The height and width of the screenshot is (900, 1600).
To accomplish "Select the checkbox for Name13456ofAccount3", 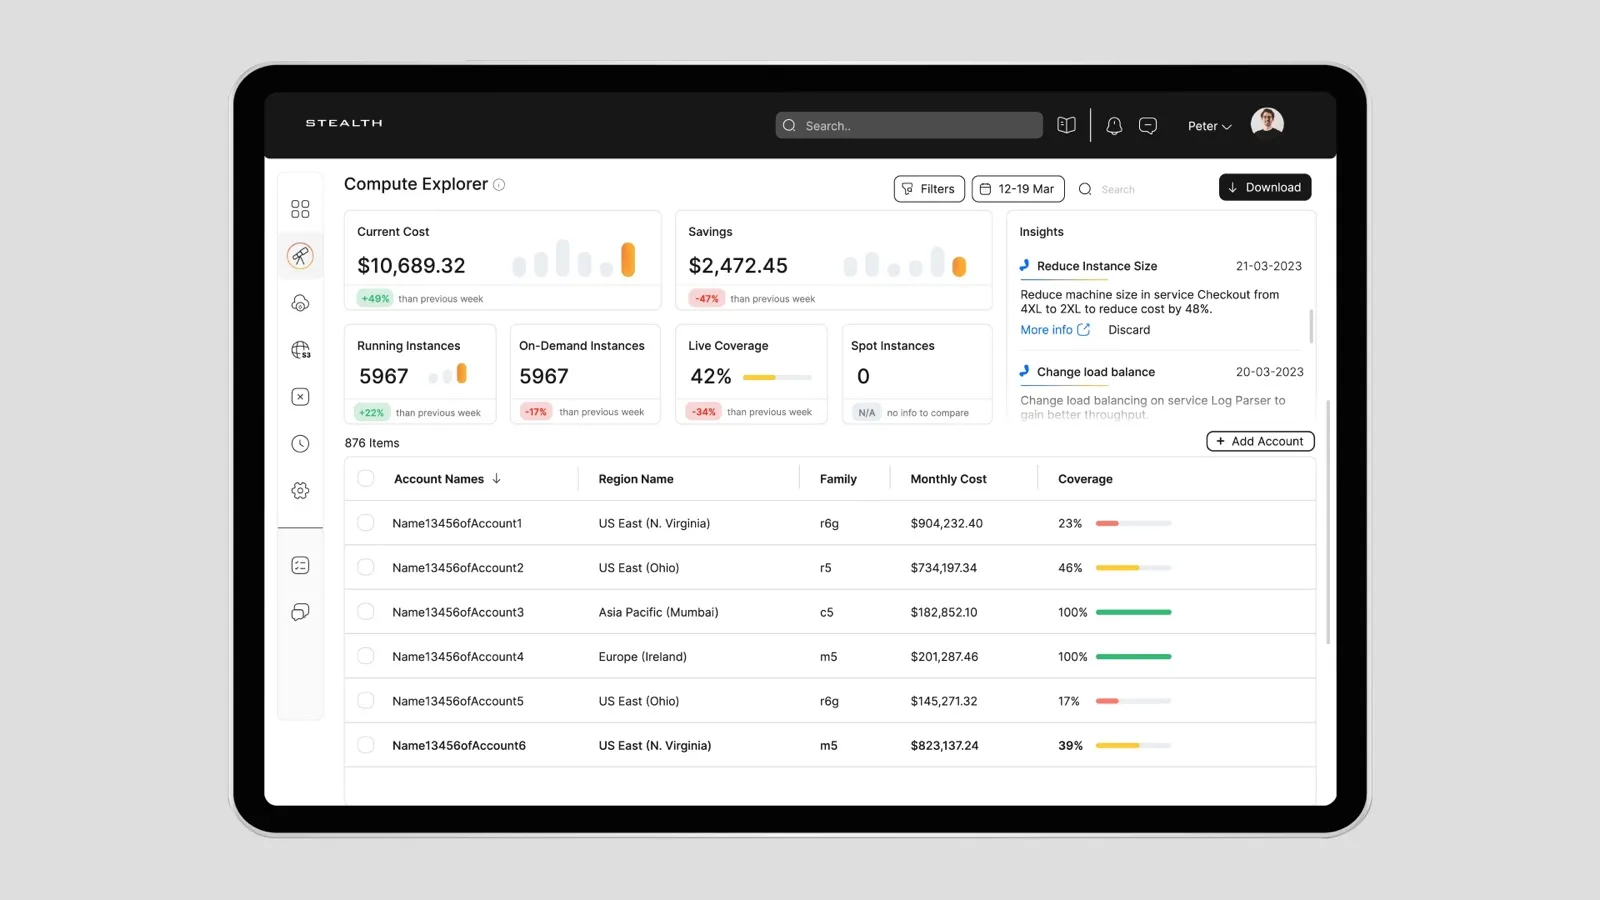I will point(366,612).
